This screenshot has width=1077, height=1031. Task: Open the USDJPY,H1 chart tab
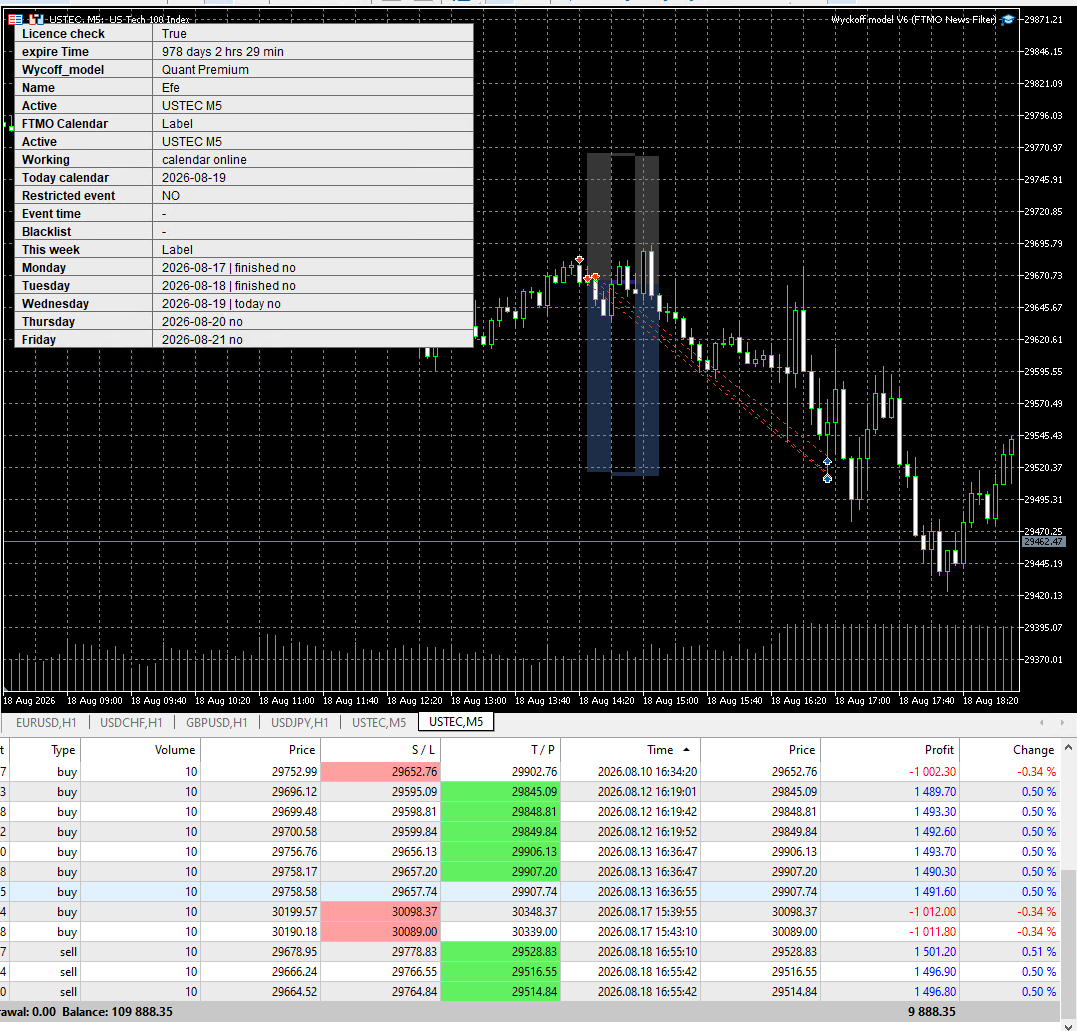[299, 723]
